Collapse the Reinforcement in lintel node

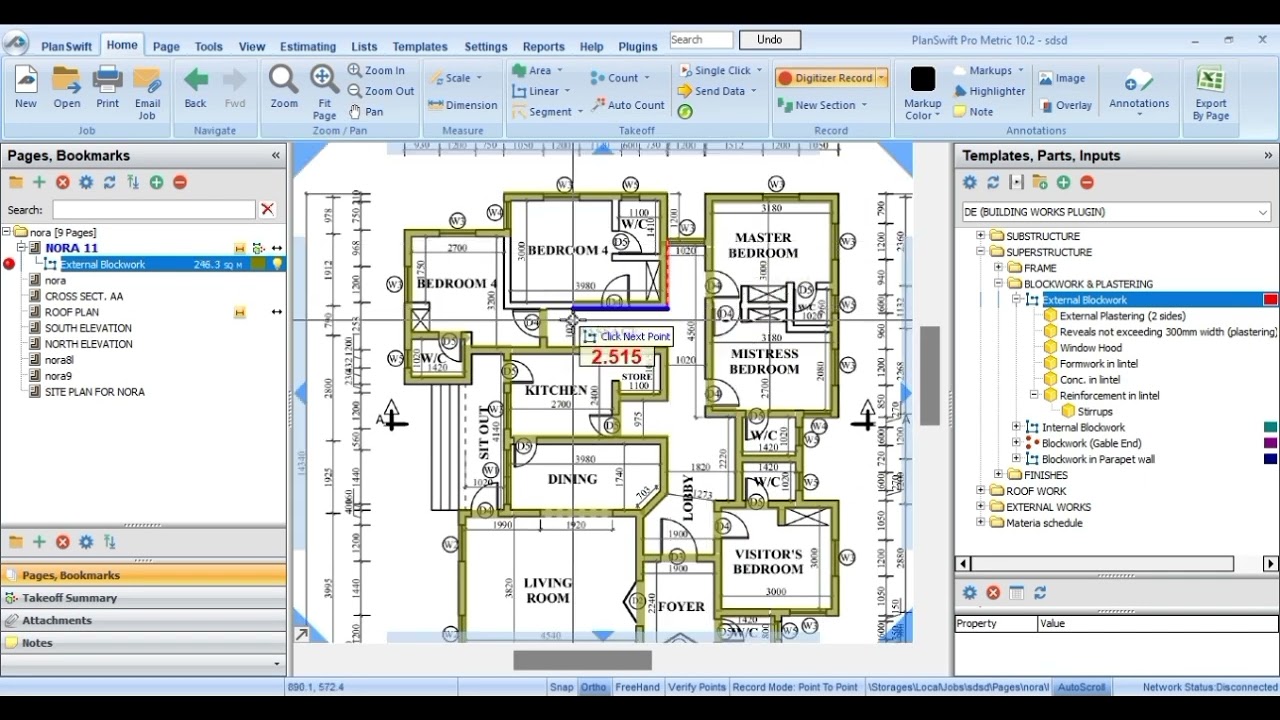click(x=1034, y=395)
